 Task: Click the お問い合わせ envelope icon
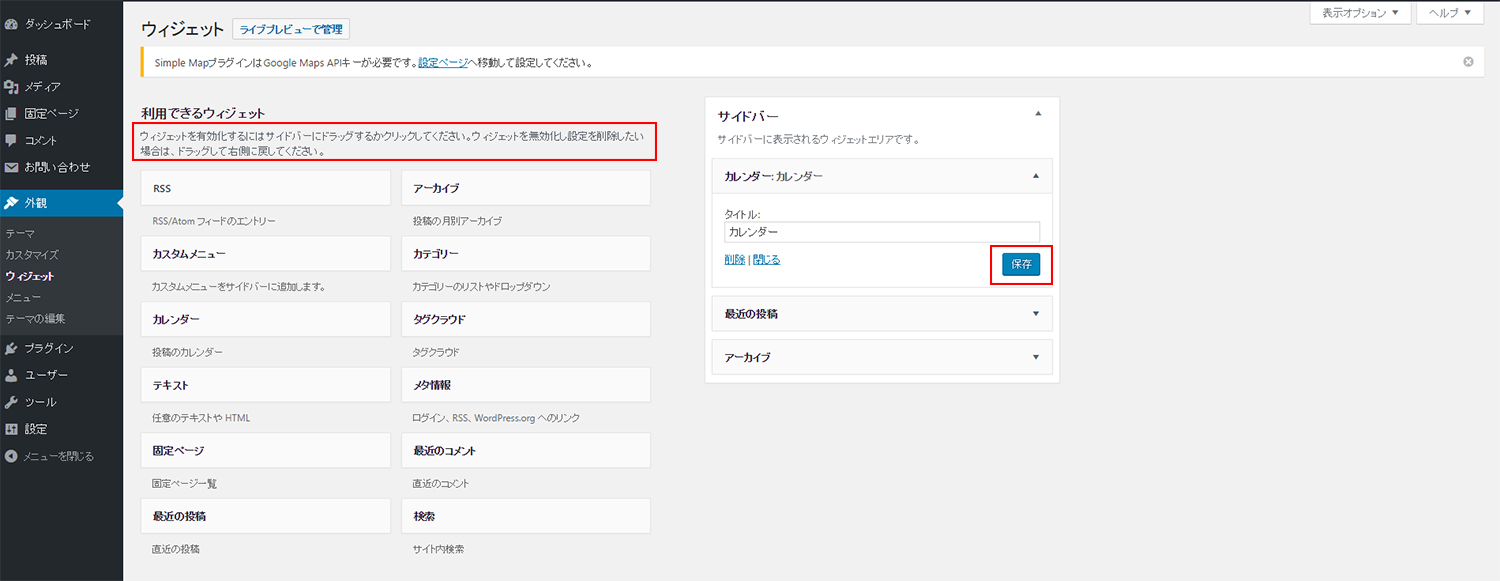pos(14,166)
